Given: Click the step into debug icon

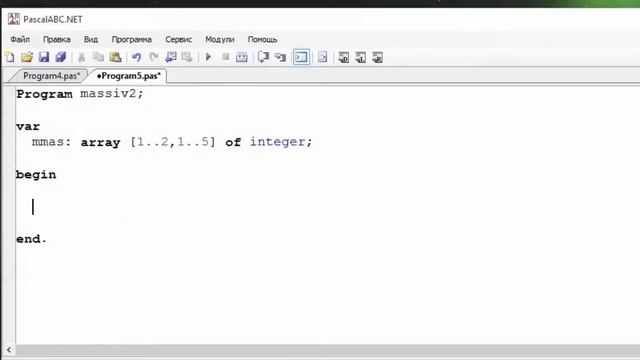Looking at the screenshot, I should click(280, 57).
